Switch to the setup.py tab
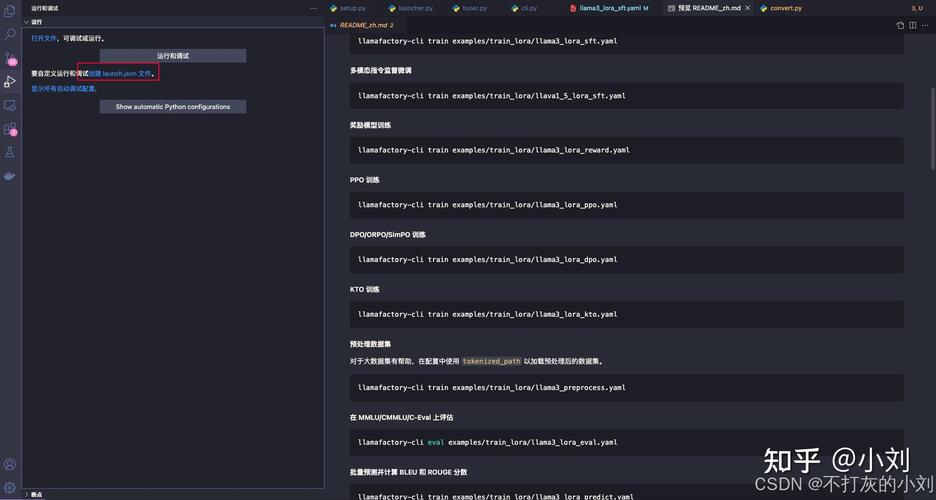The height and width of the screenshot is (500, 936). click(348, 8)
